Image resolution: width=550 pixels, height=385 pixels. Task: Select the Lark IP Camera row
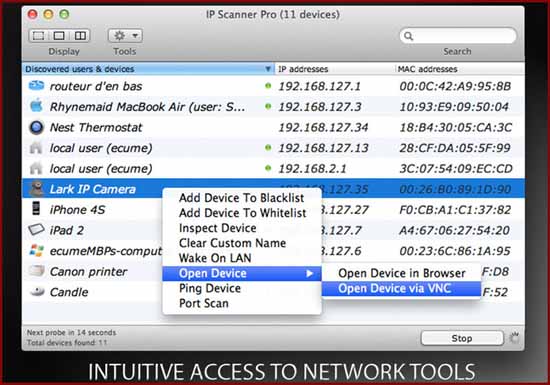point(273,189)
